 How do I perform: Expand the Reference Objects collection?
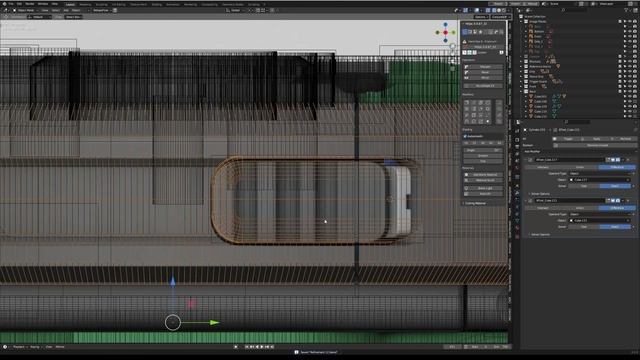[522, 66]
